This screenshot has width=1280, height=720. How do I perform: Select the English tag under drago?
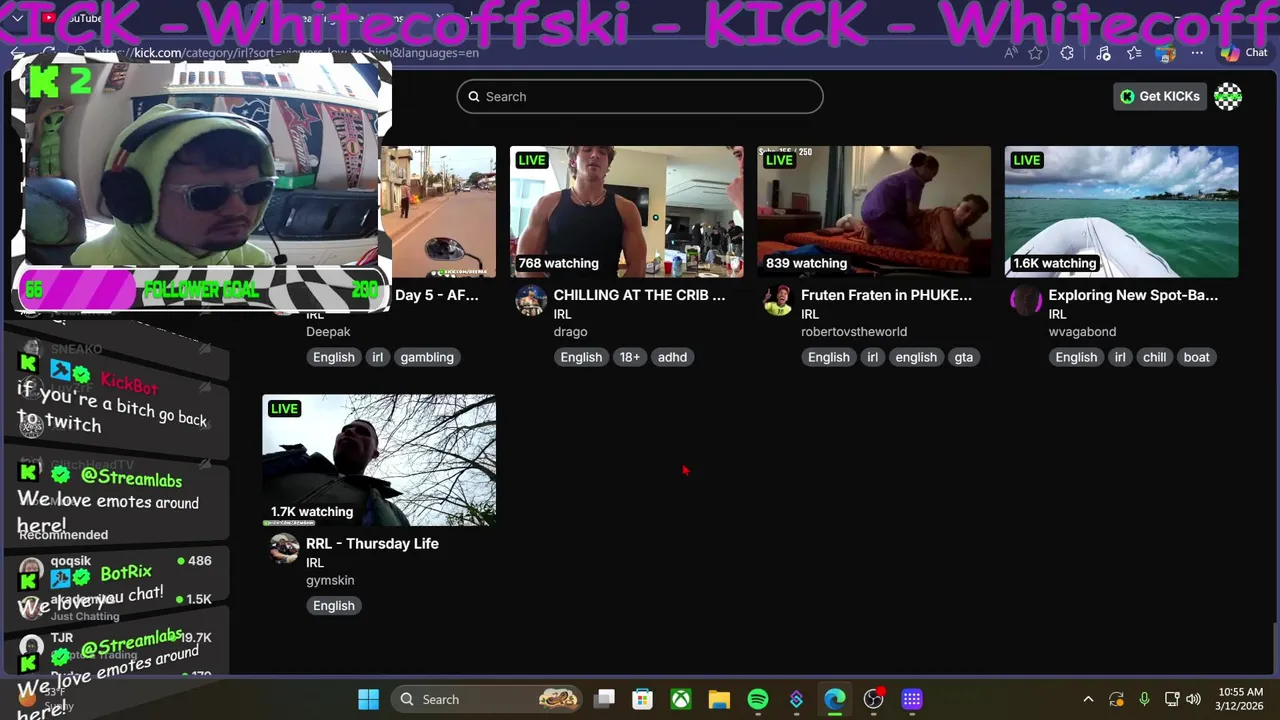coord(581,357)
